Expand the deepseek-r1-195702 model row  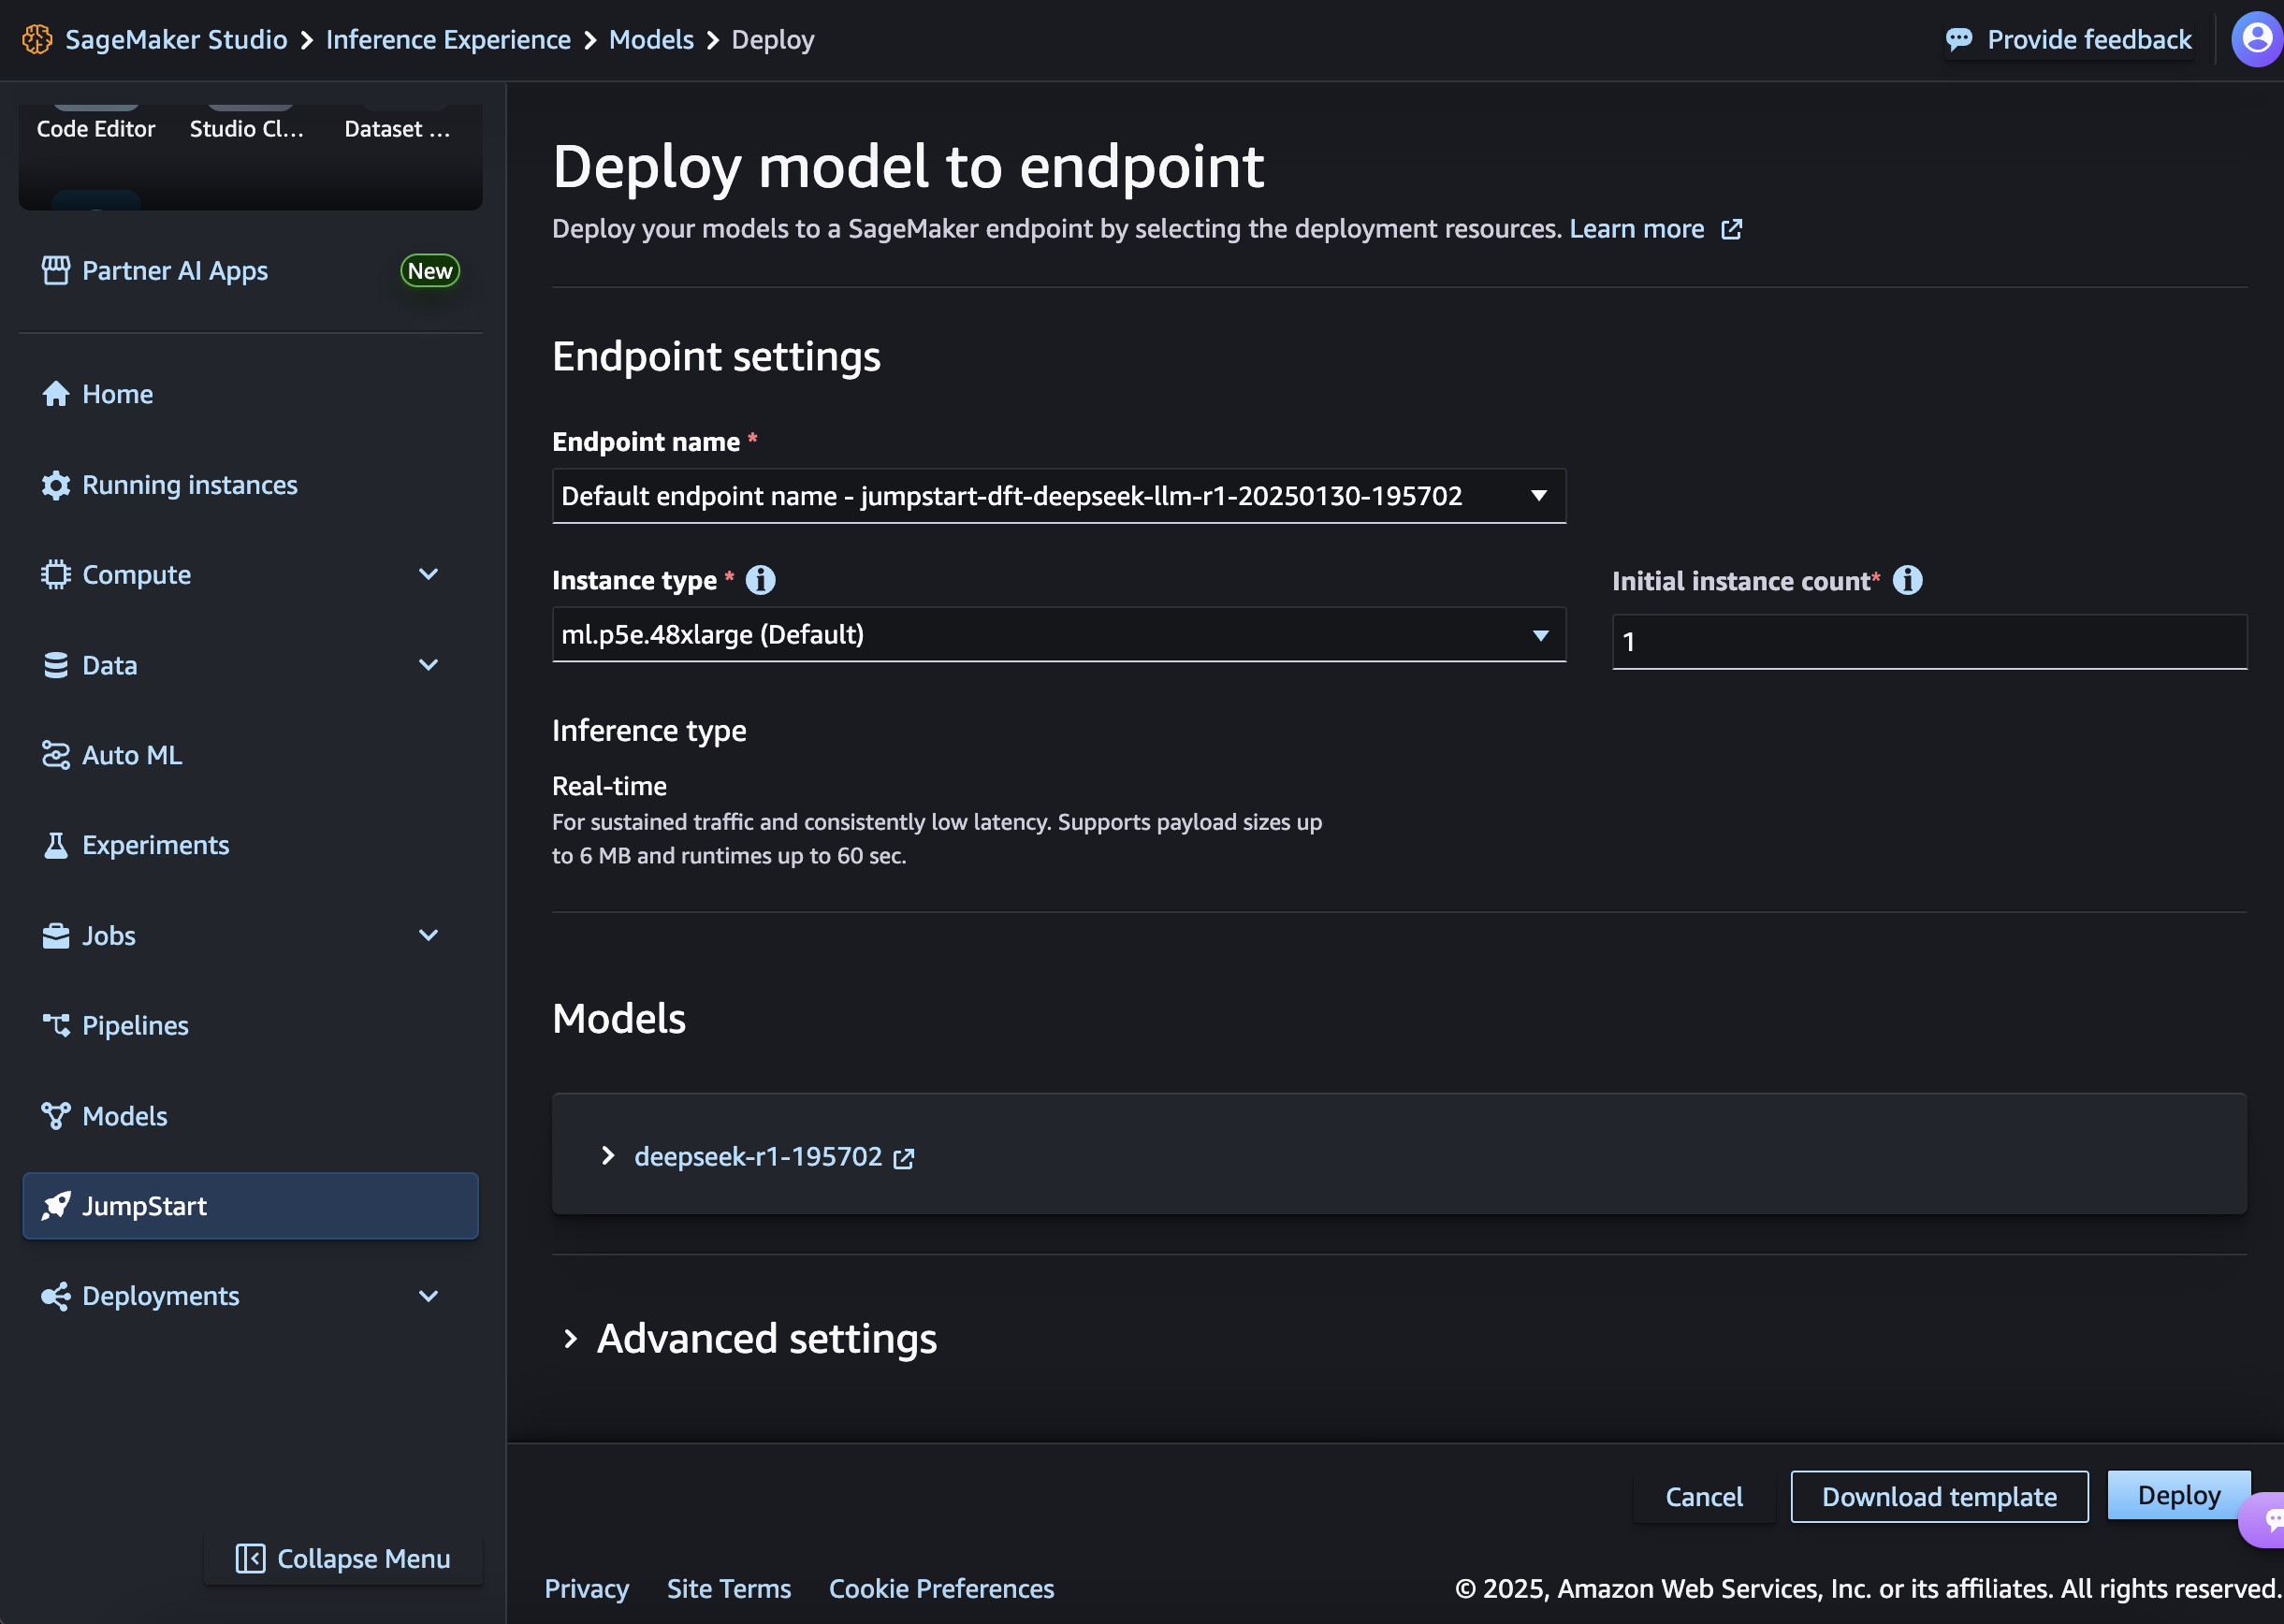pyautogui.click(x=608, y=1157)
